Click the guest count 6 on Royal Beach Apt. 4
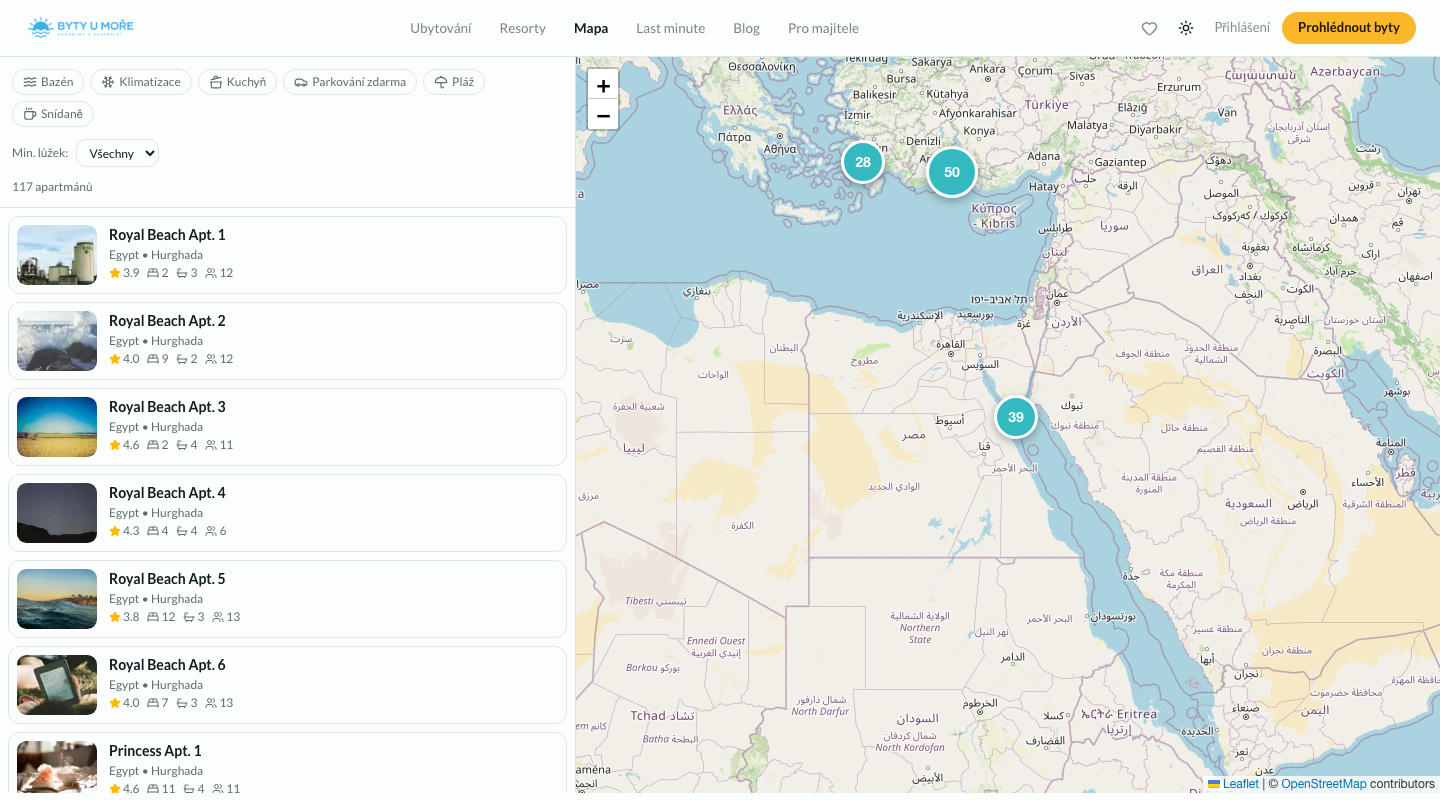The width and height of the screenshot is (1440, 800). point(216,531)
